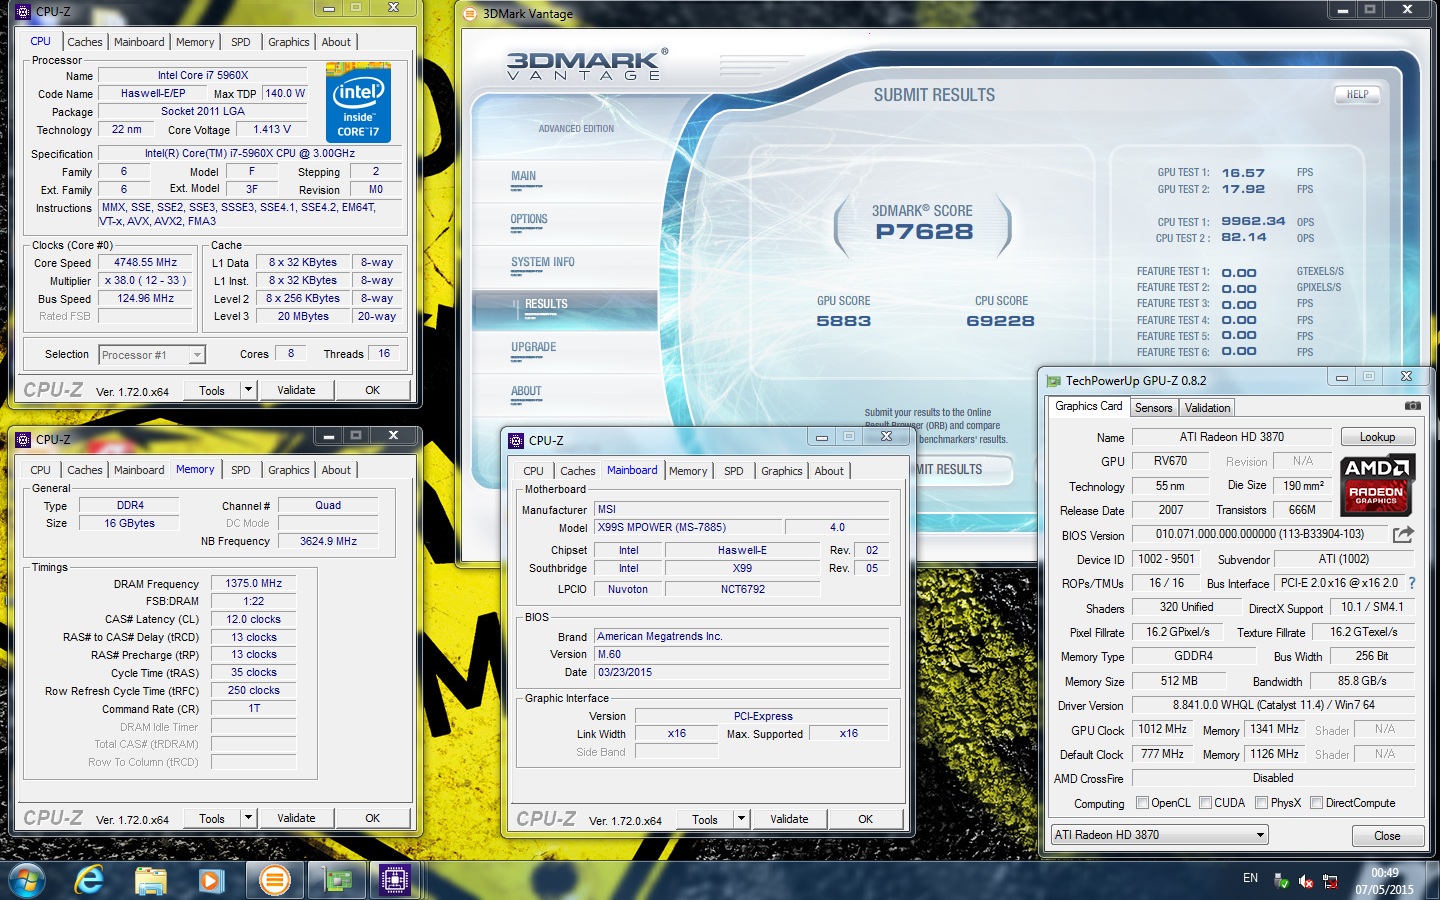Click Validate in the top CPU-Z window
This screenshot has width=1440, height=900.
[x=296, y=390]
